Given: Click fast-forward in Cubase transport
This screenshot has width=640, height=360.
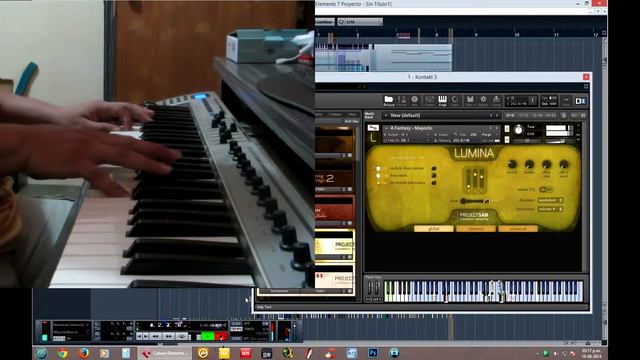Looking at the screenshot, I should [x=169, y=336].
